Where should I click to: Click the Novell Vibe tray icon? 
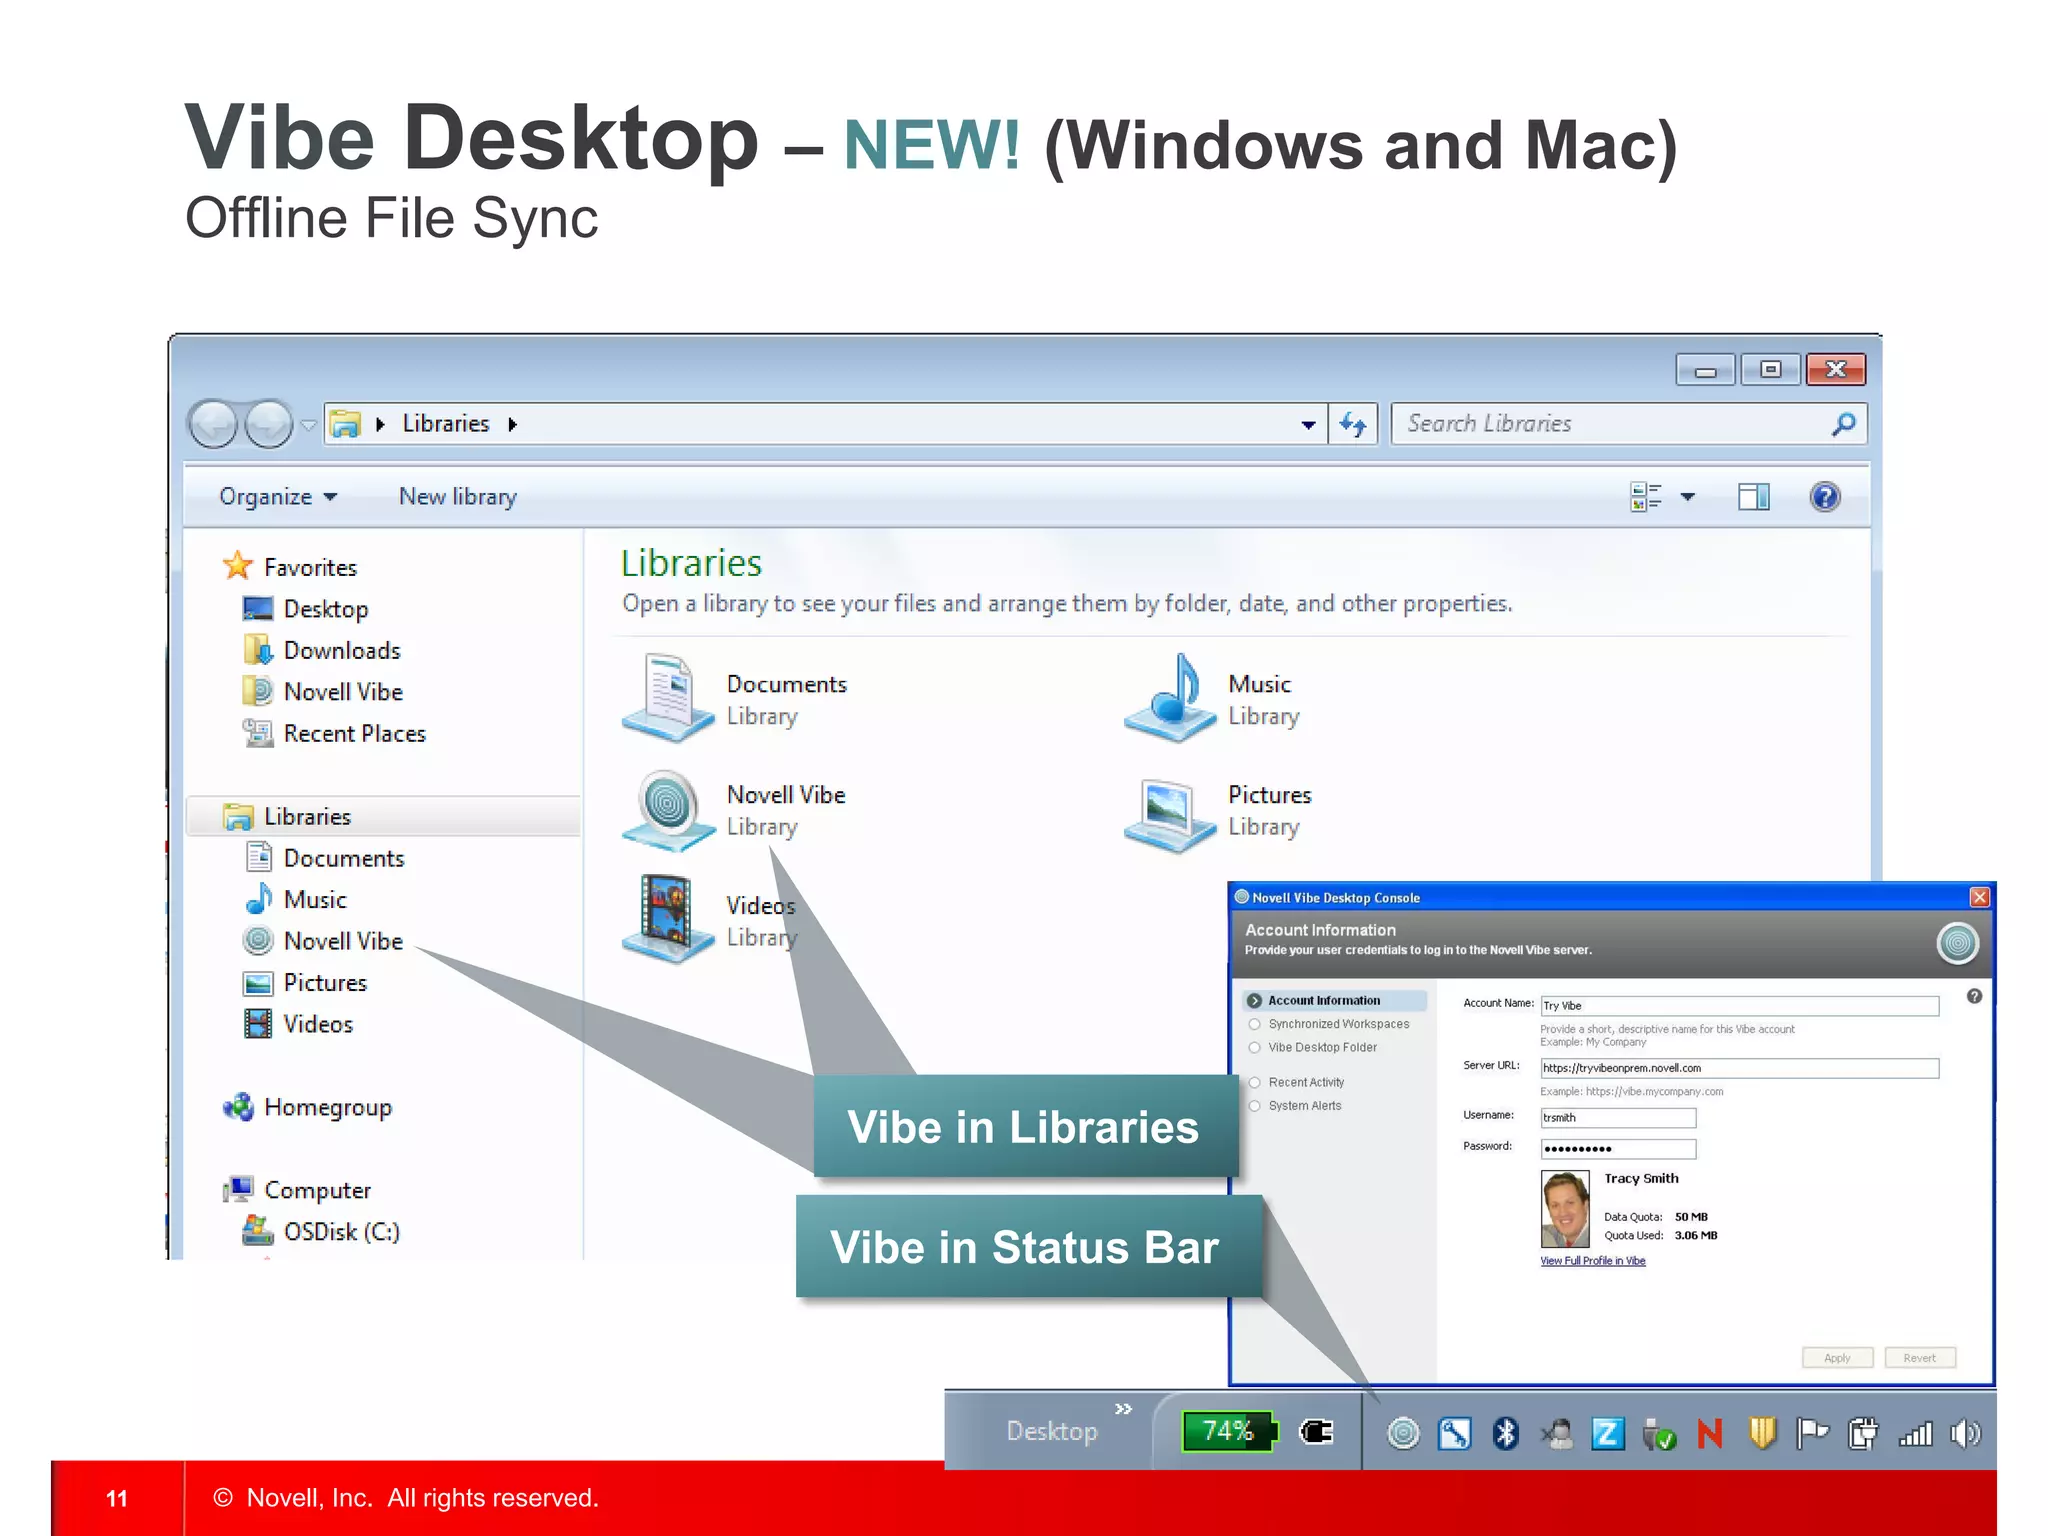click(1403, 1434)
